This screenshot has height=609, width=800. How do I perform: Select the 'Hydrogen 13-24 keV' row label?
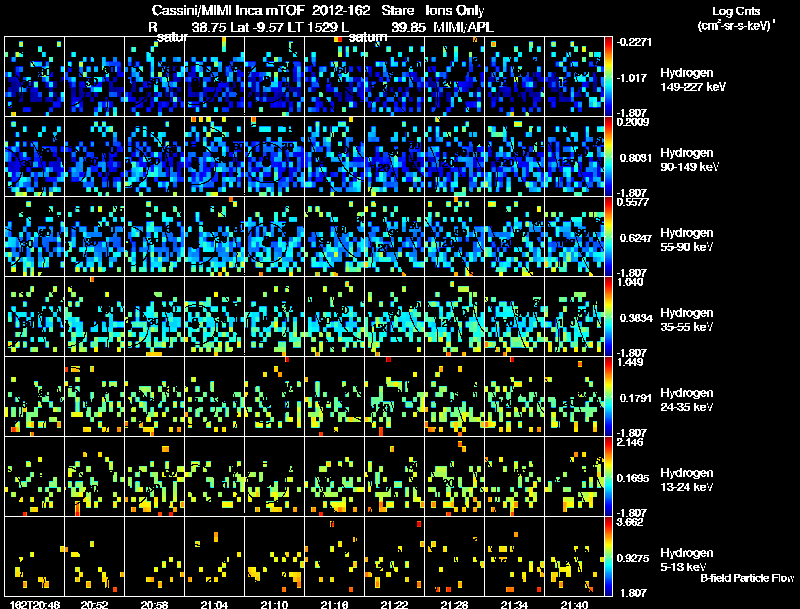pyautogui.click(x=687, y=480)
